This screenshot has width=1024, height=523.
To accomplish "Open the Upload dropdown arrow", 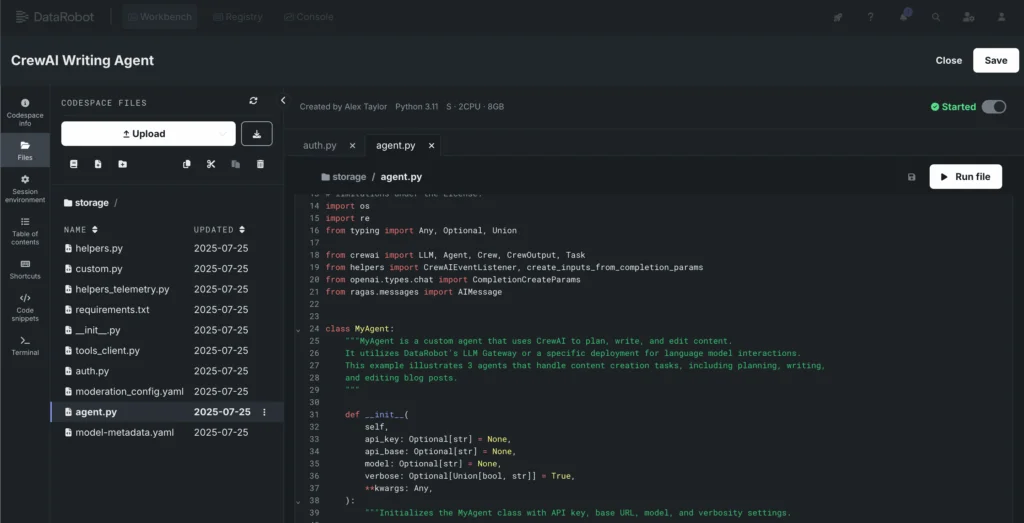I will pos(222,134).
